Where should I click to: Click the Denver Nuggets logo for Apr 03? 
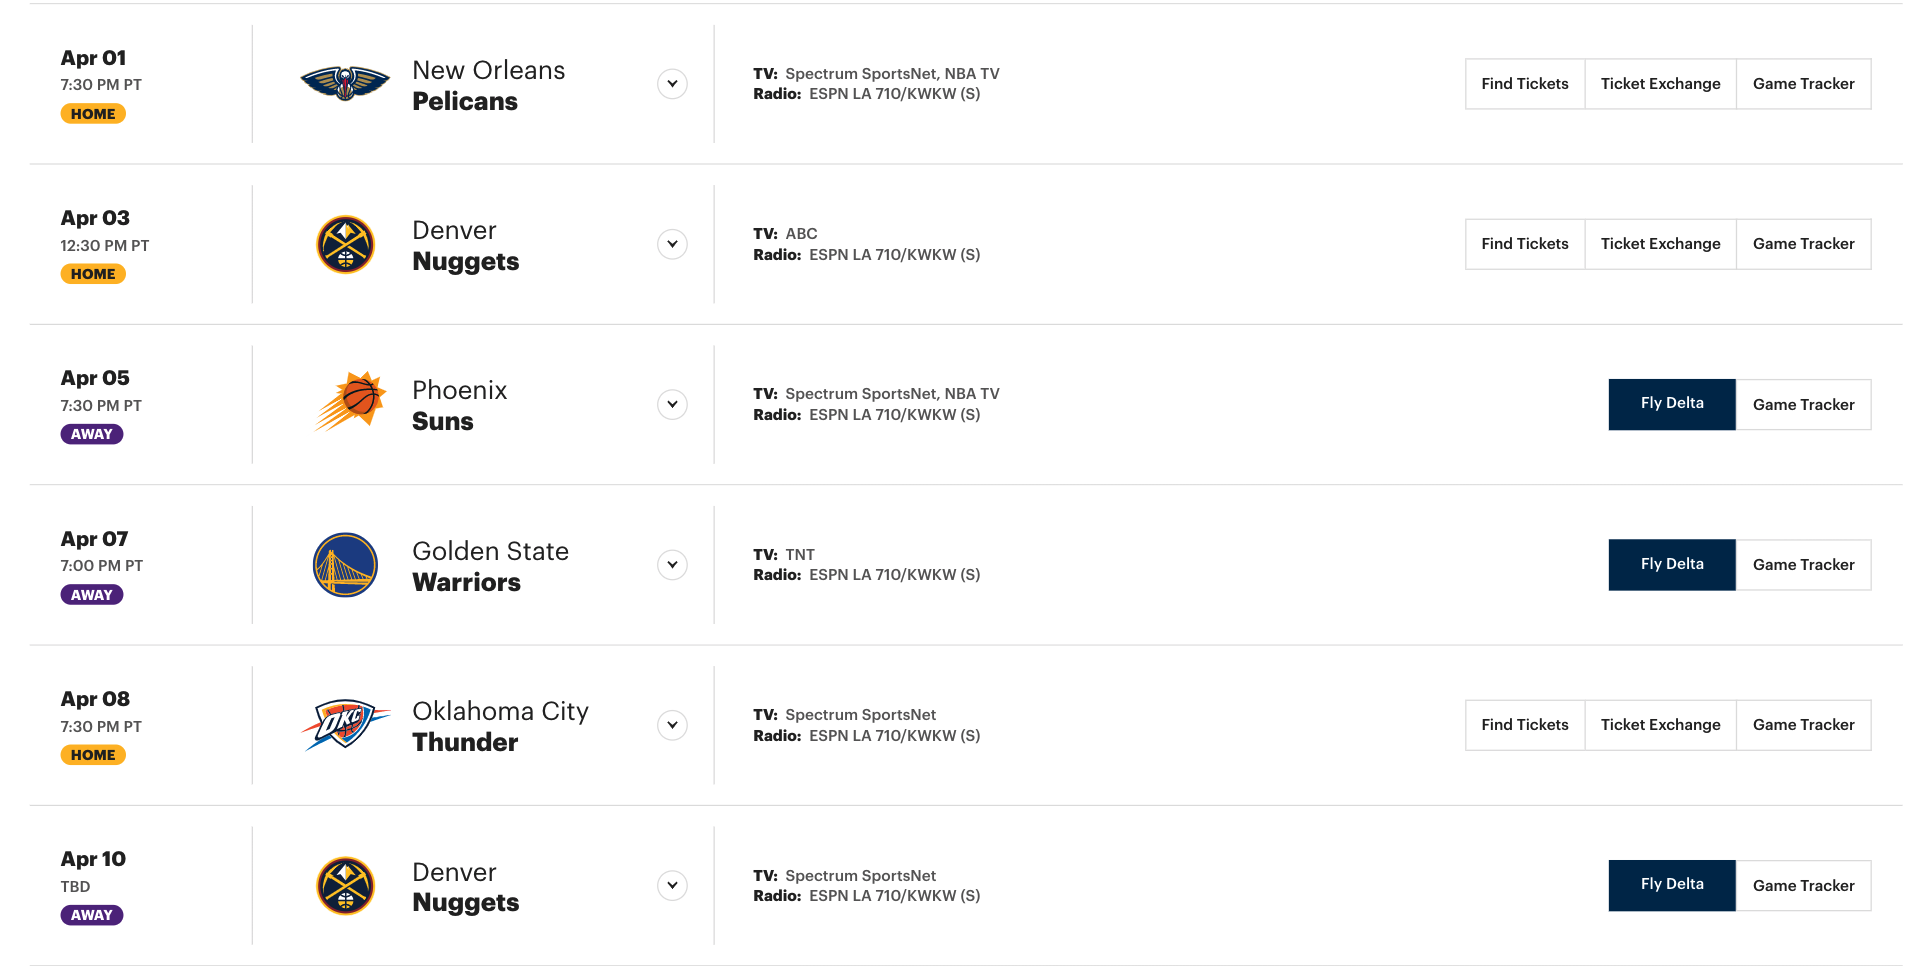point(345,245)
